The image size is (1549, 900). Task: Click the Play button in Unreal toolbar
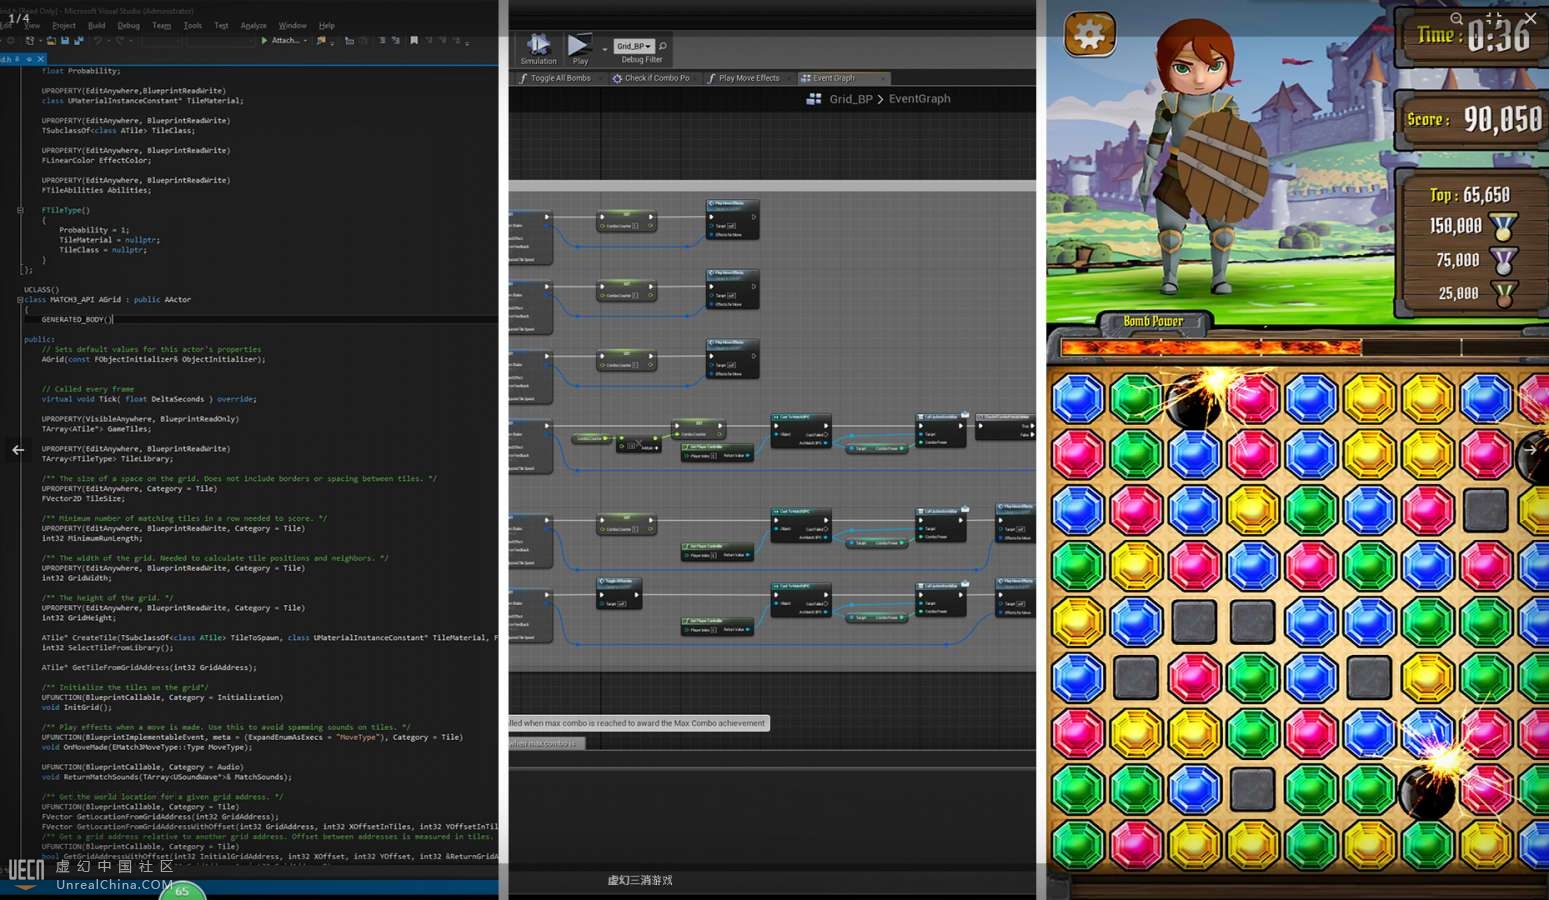tap(580, 50)
